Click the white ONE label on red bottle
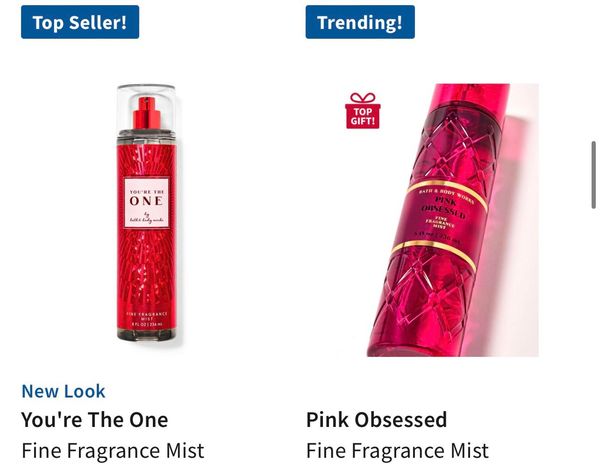This screenshot has height=469, width=600. (x=147, y=202)
